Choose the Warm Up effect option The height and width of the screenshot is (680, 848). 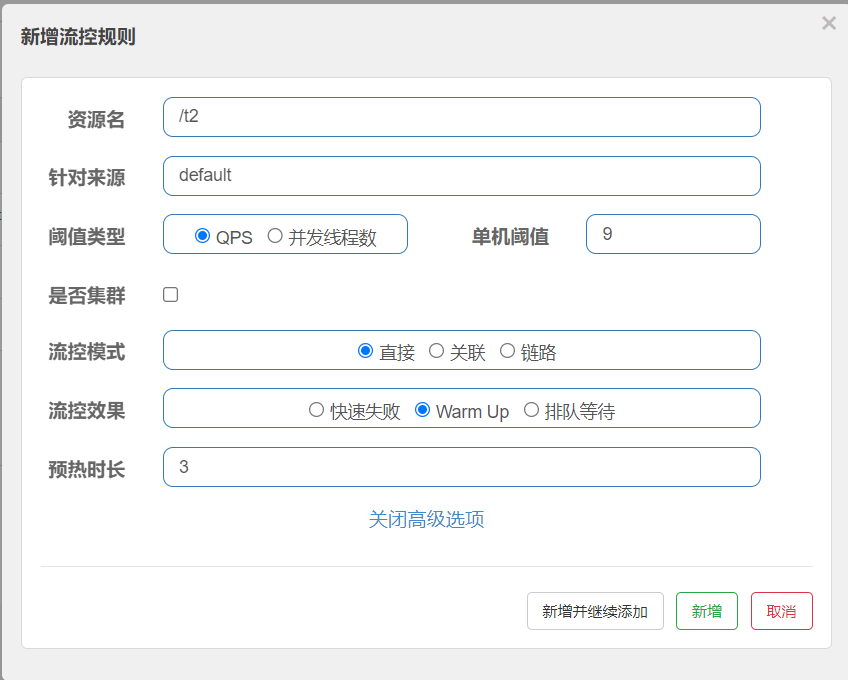(423, 410)
